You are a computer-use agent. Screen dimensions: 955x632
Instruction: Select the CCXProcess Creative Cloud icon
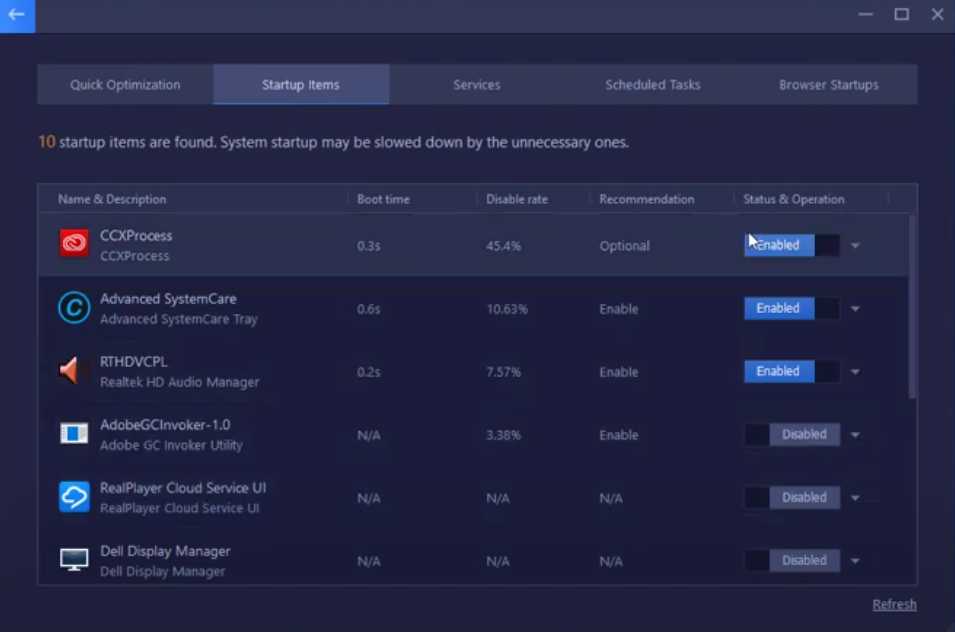74,244
